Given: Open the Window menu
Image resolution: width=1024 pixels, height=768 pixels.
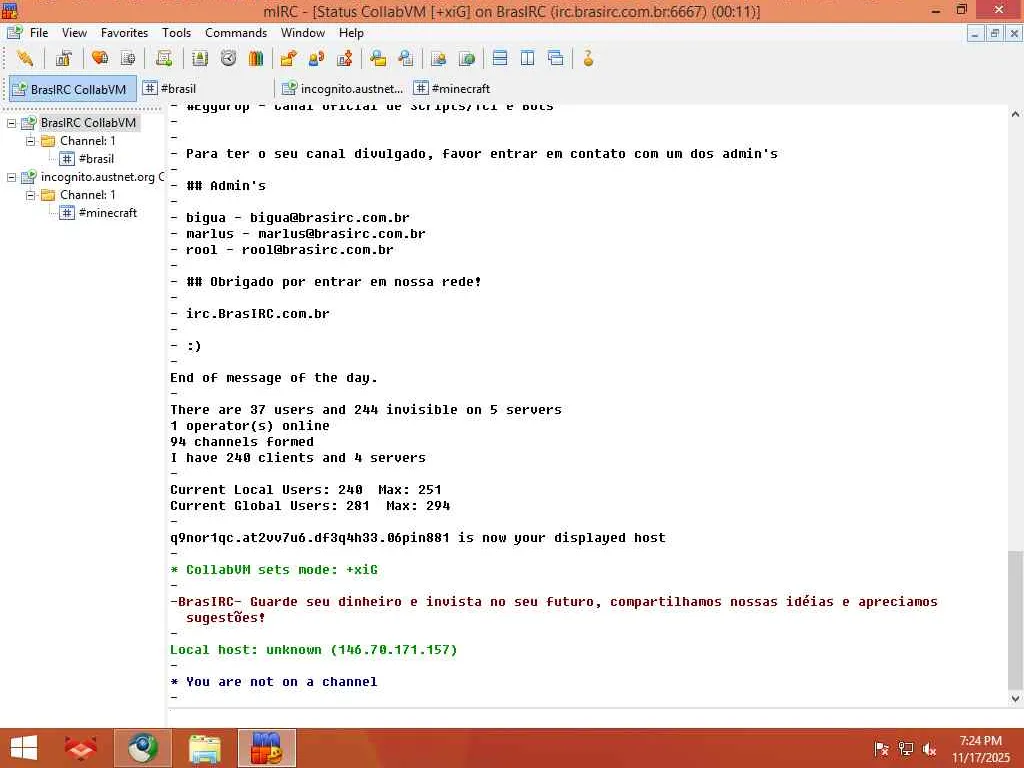Looking at the screenshot, I should [x=302, y=33].
